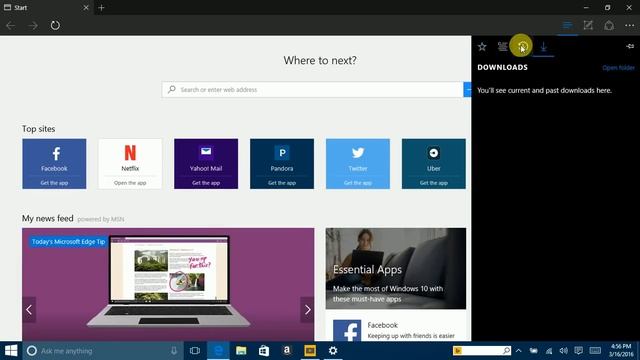Open Today's Microsoft Edge Tip story
Screen dimensions: 640x360
(168, 284)
